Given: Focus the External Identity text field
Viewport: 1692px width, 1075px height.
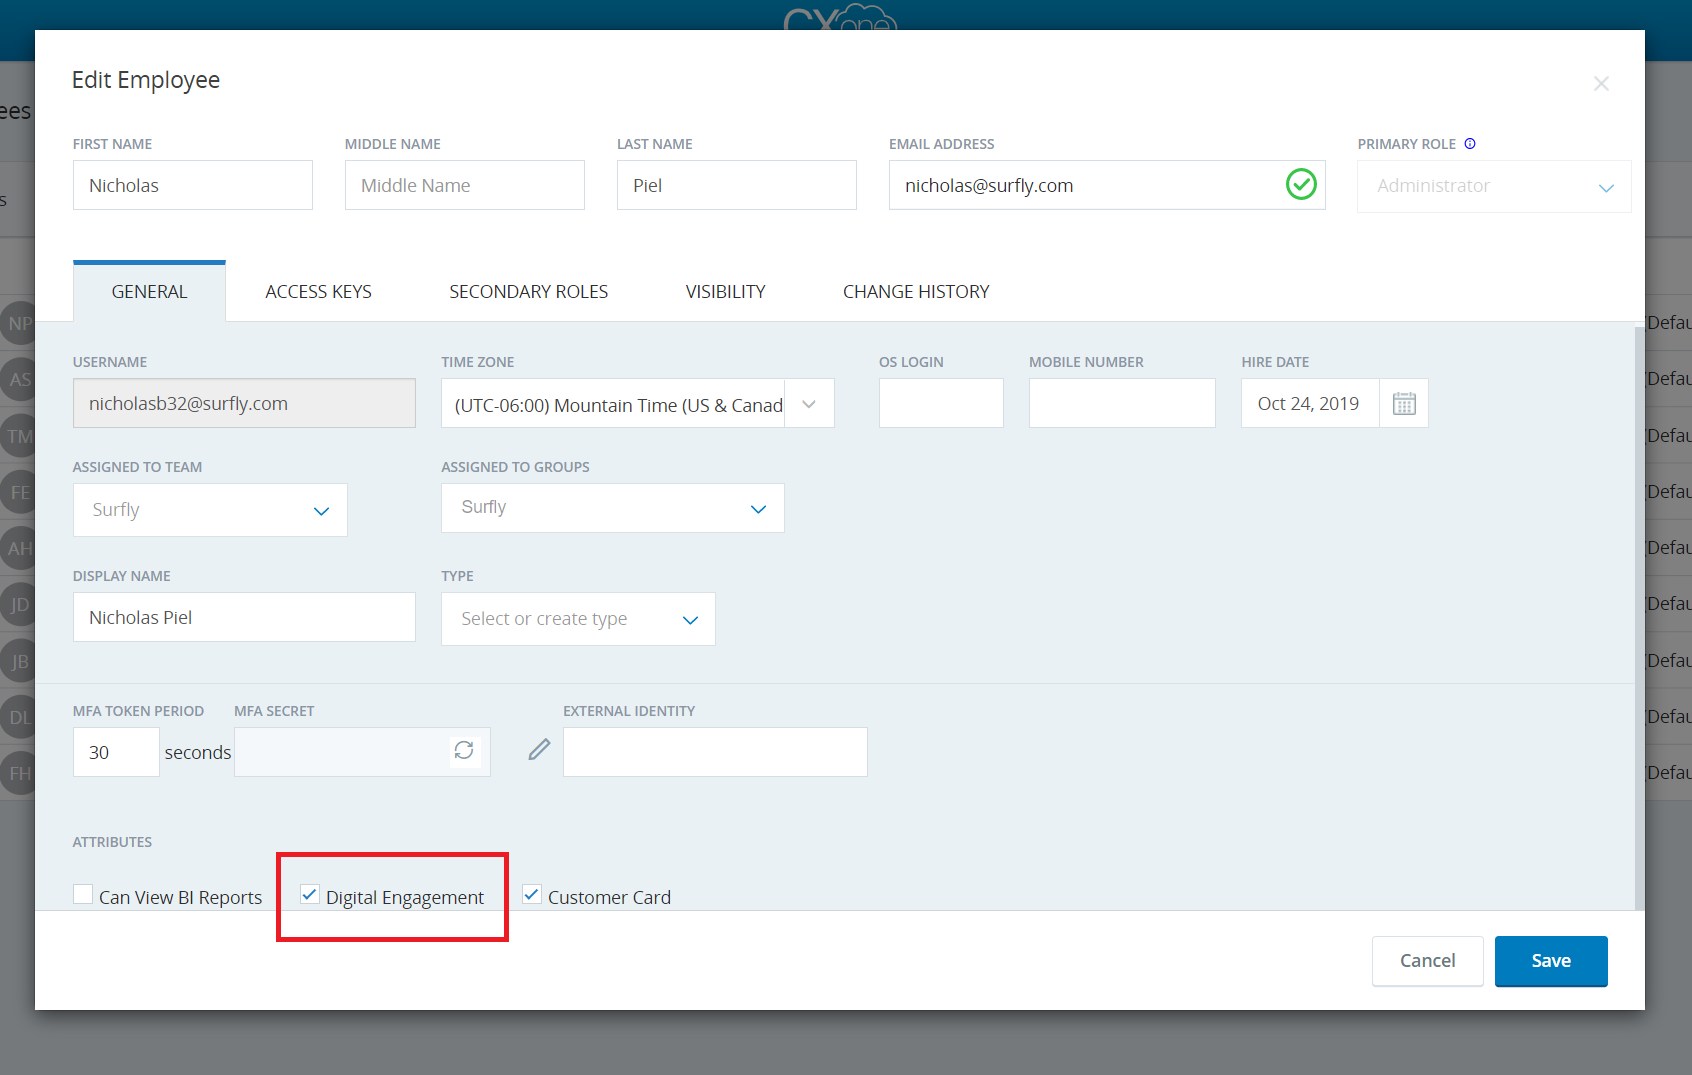Looking at the screenshot, I should click(715, 752).
